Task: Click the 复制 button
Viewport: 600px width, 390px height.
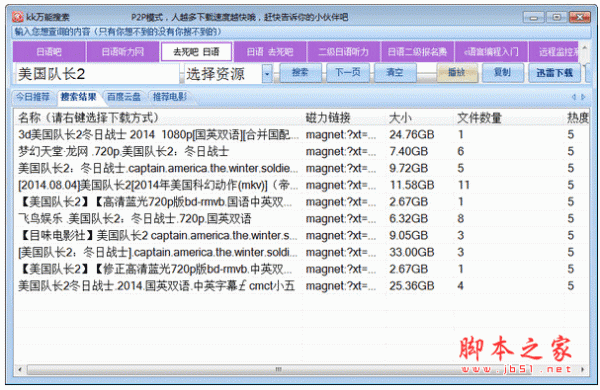Action: click(502, 73)
